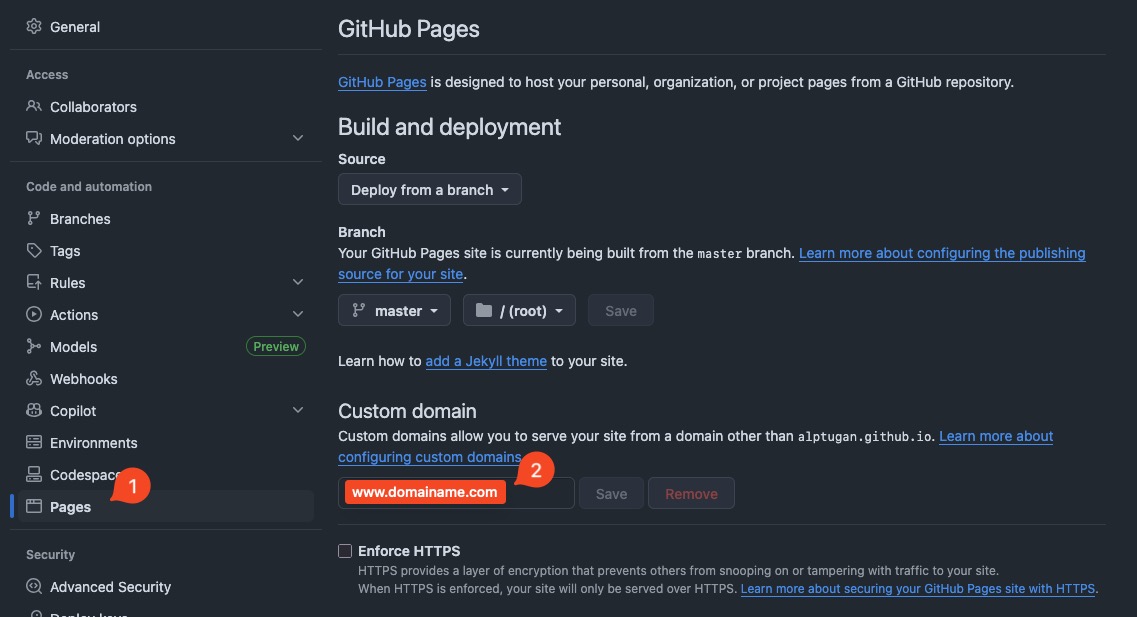
Task: Click the Models icon in sidebar
Action: pos(33,347)
